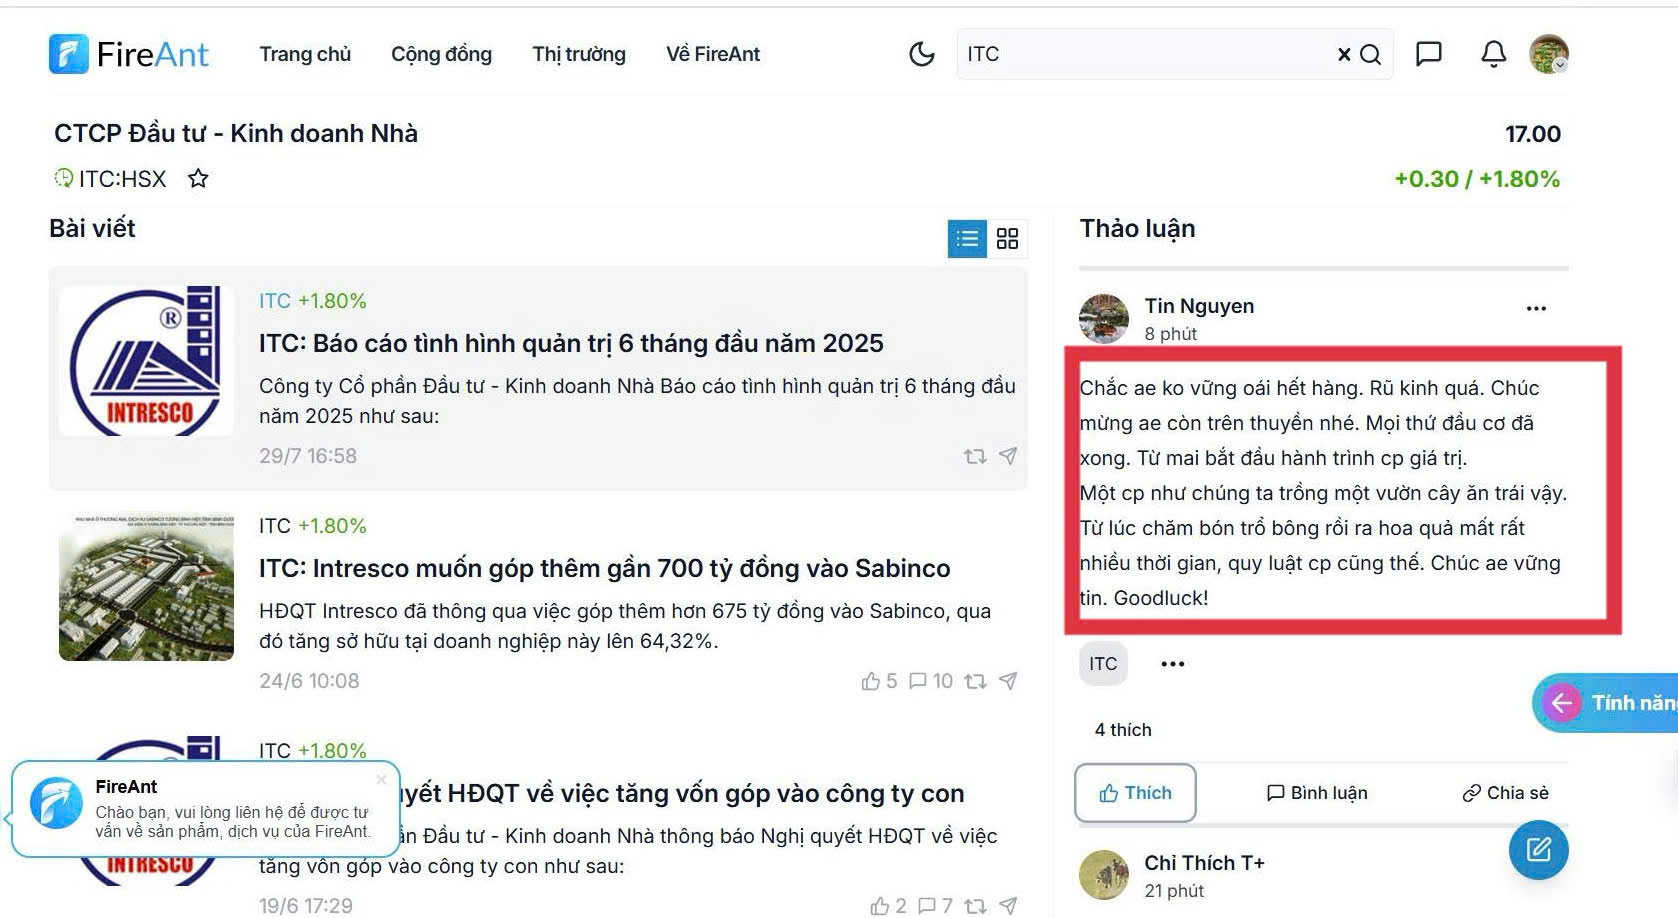Clear the ITC search text
1678x918 pixels.
click(x=1344, y=54)
